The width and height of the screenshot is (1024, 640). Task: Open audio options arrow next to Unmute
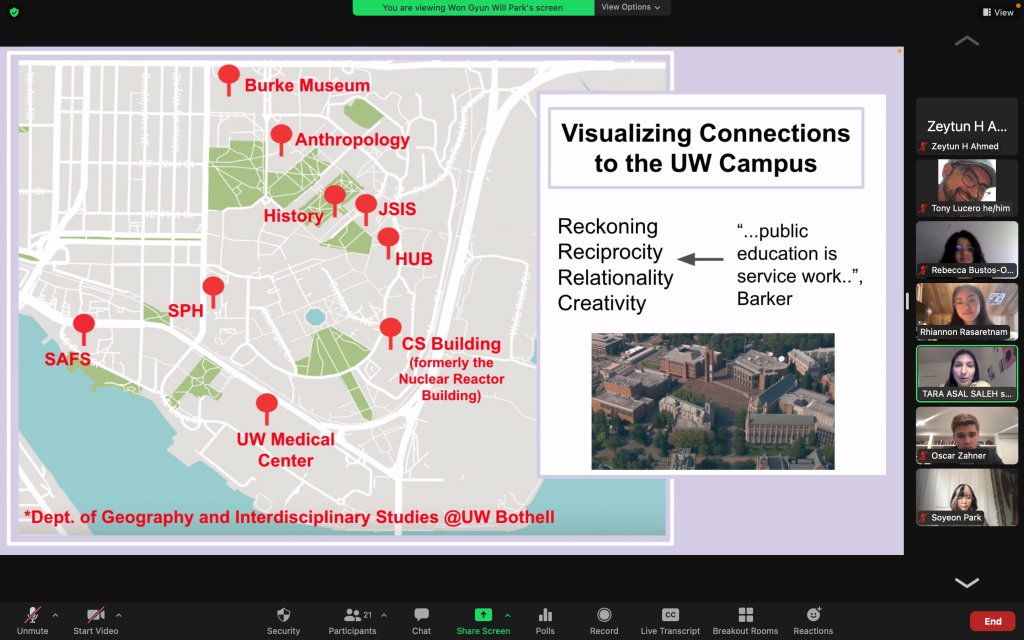click(56, 615)
